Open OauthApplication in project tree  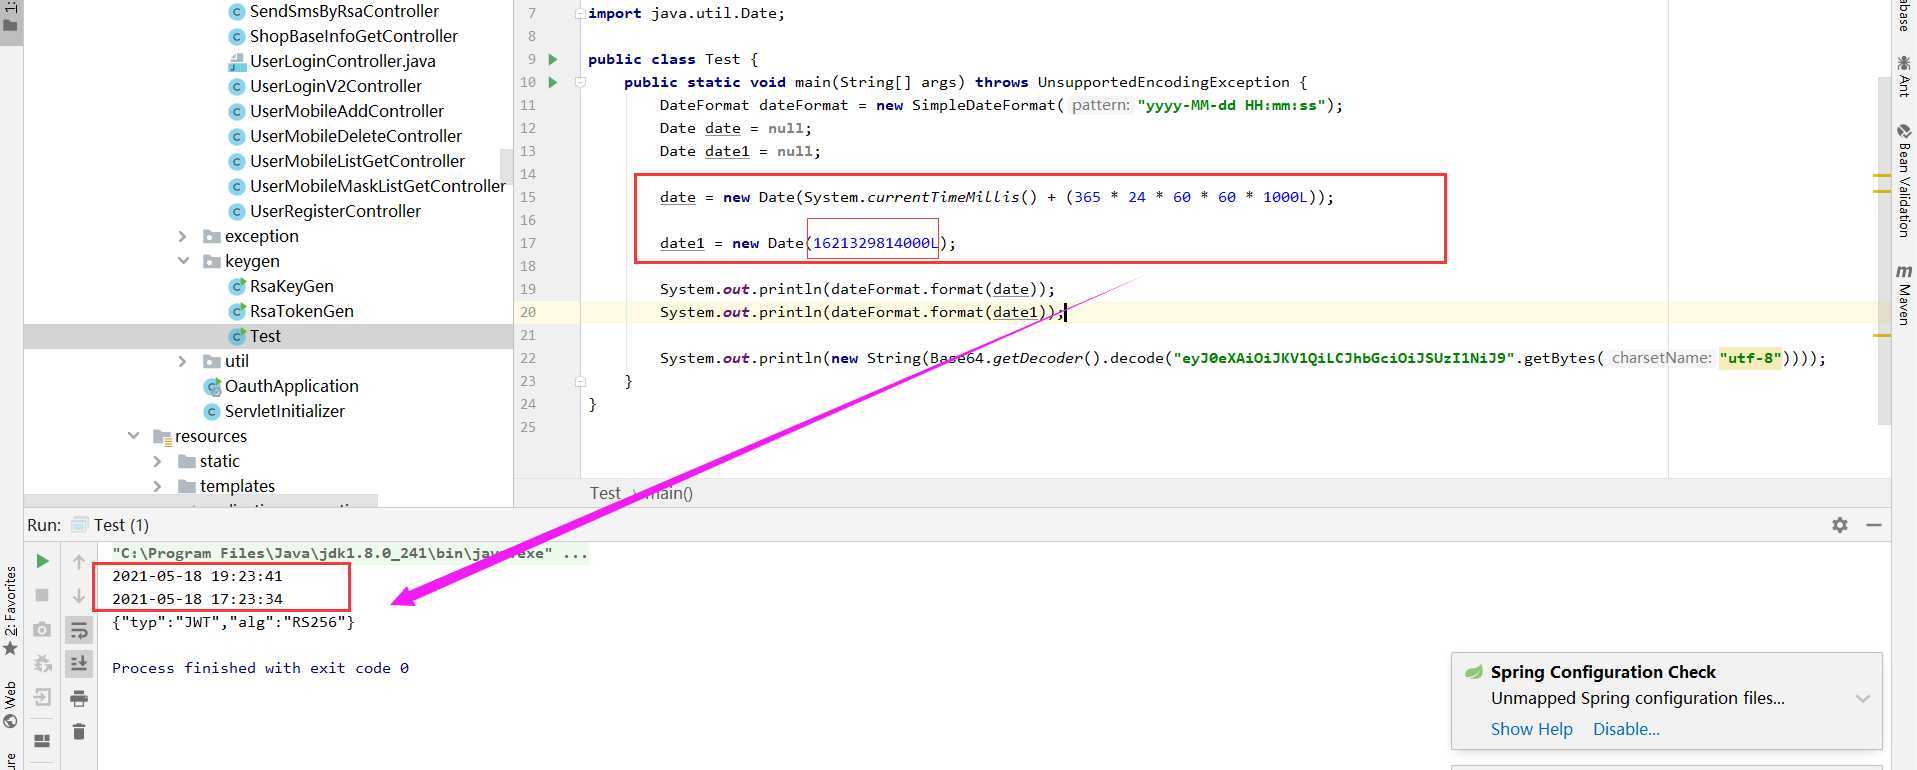coord(291,386)
